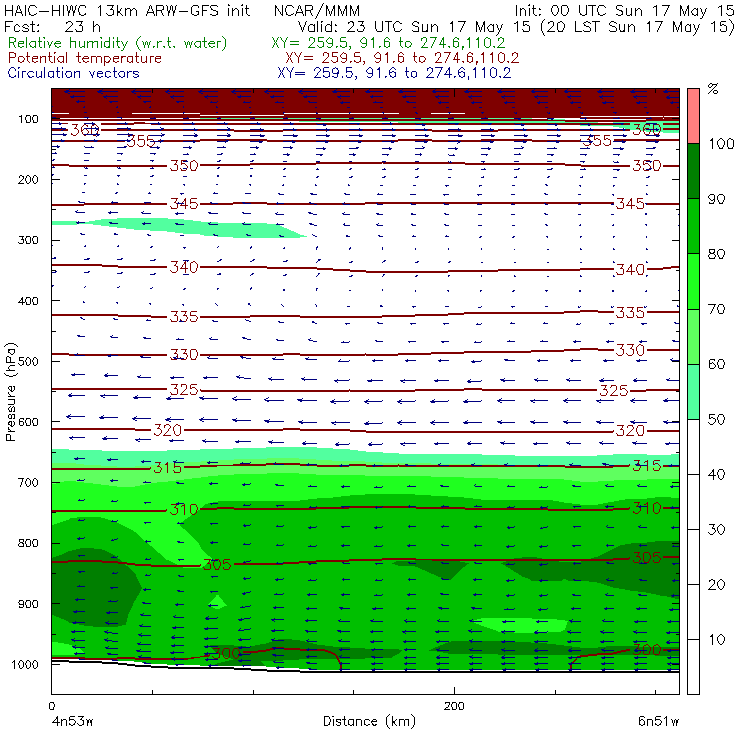The width and height of the screenshot is (740, 740).
Task: Click the 1000 hPa pressure tick label
Action: 24,664
